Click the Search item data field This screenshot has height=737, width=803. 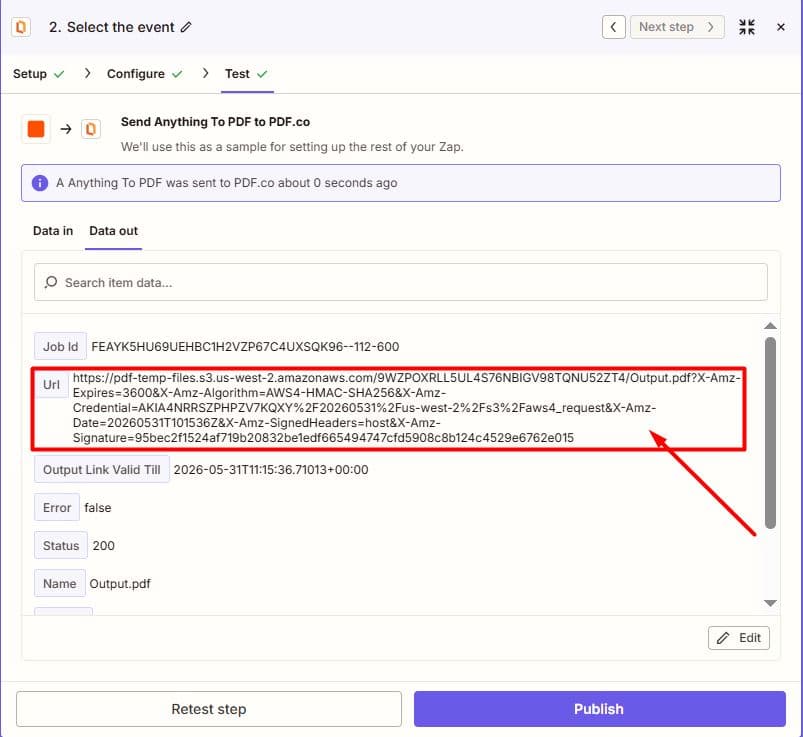(x=400, y=282)
